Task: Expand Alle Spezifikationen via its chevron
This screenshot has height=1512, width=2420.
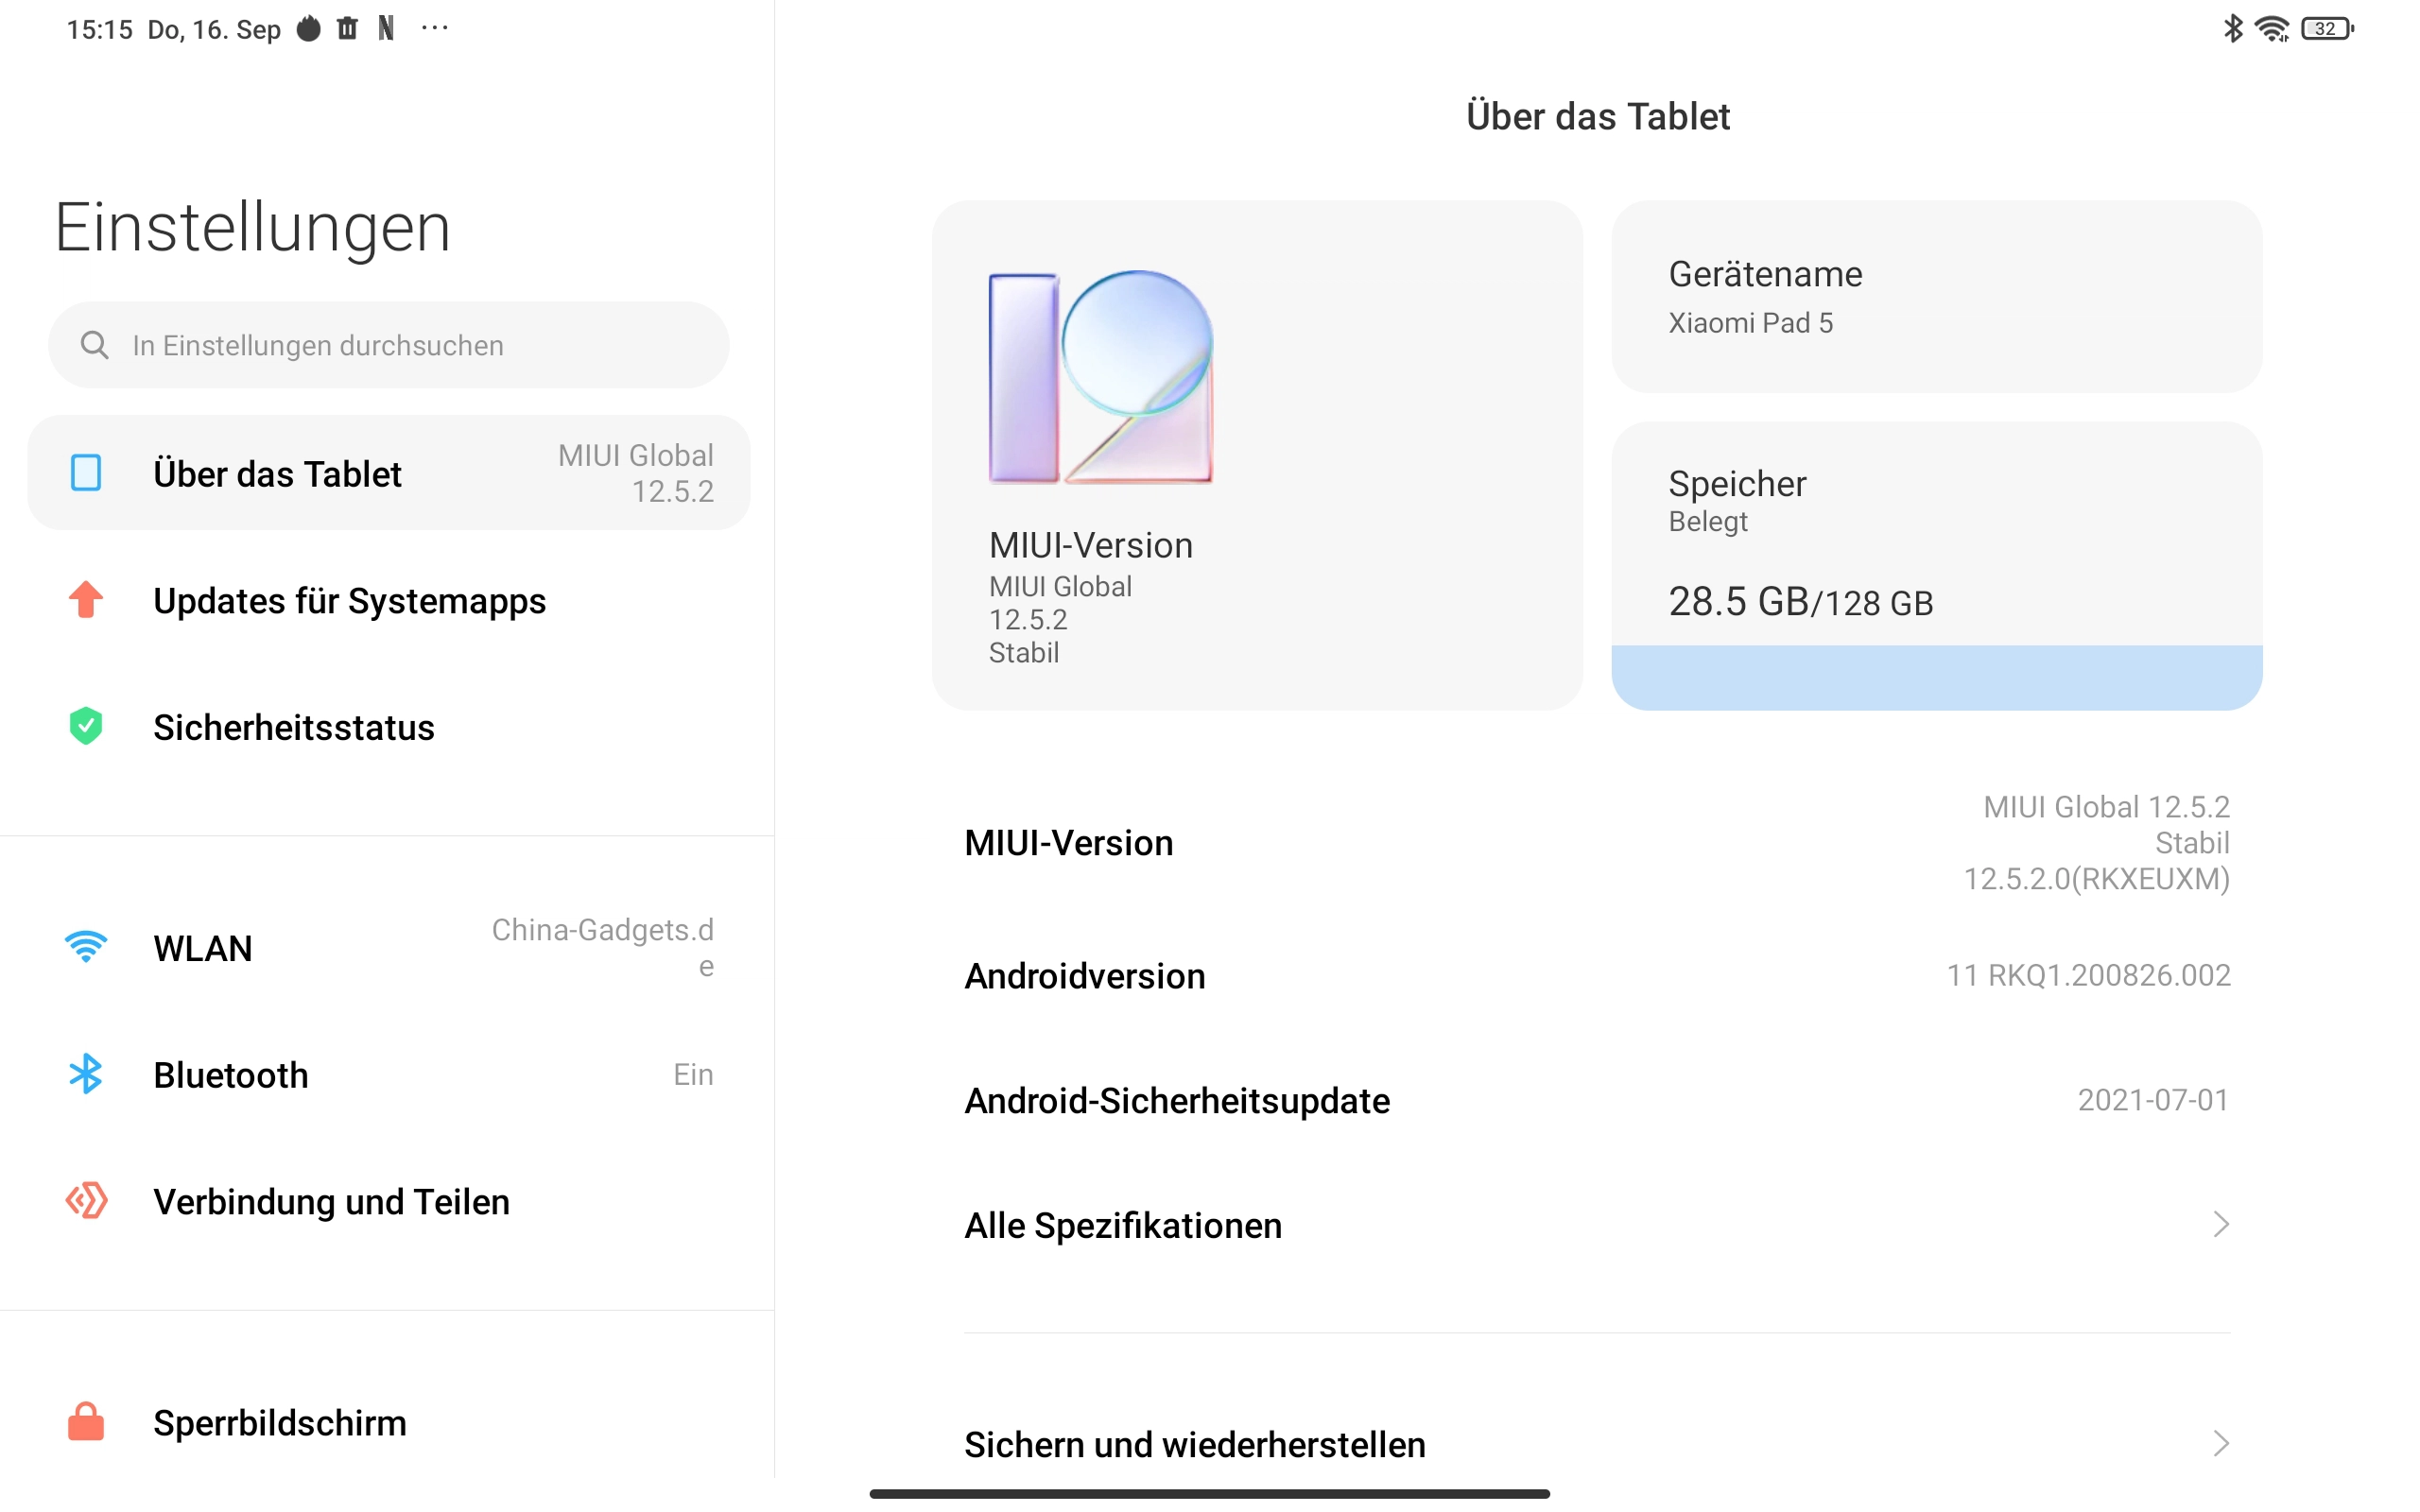Action: pyautogui.click(x=2220, y=1224)
